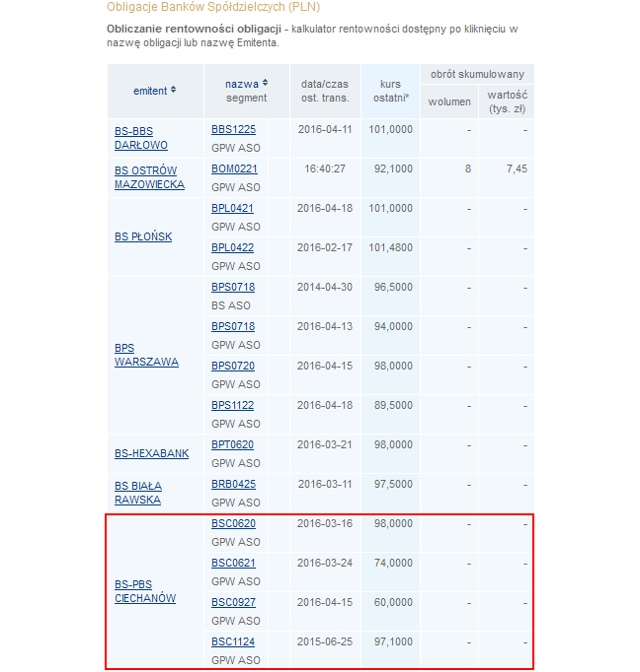Open BS-BBS DARŁOWO issuer link

coord(141,138)
